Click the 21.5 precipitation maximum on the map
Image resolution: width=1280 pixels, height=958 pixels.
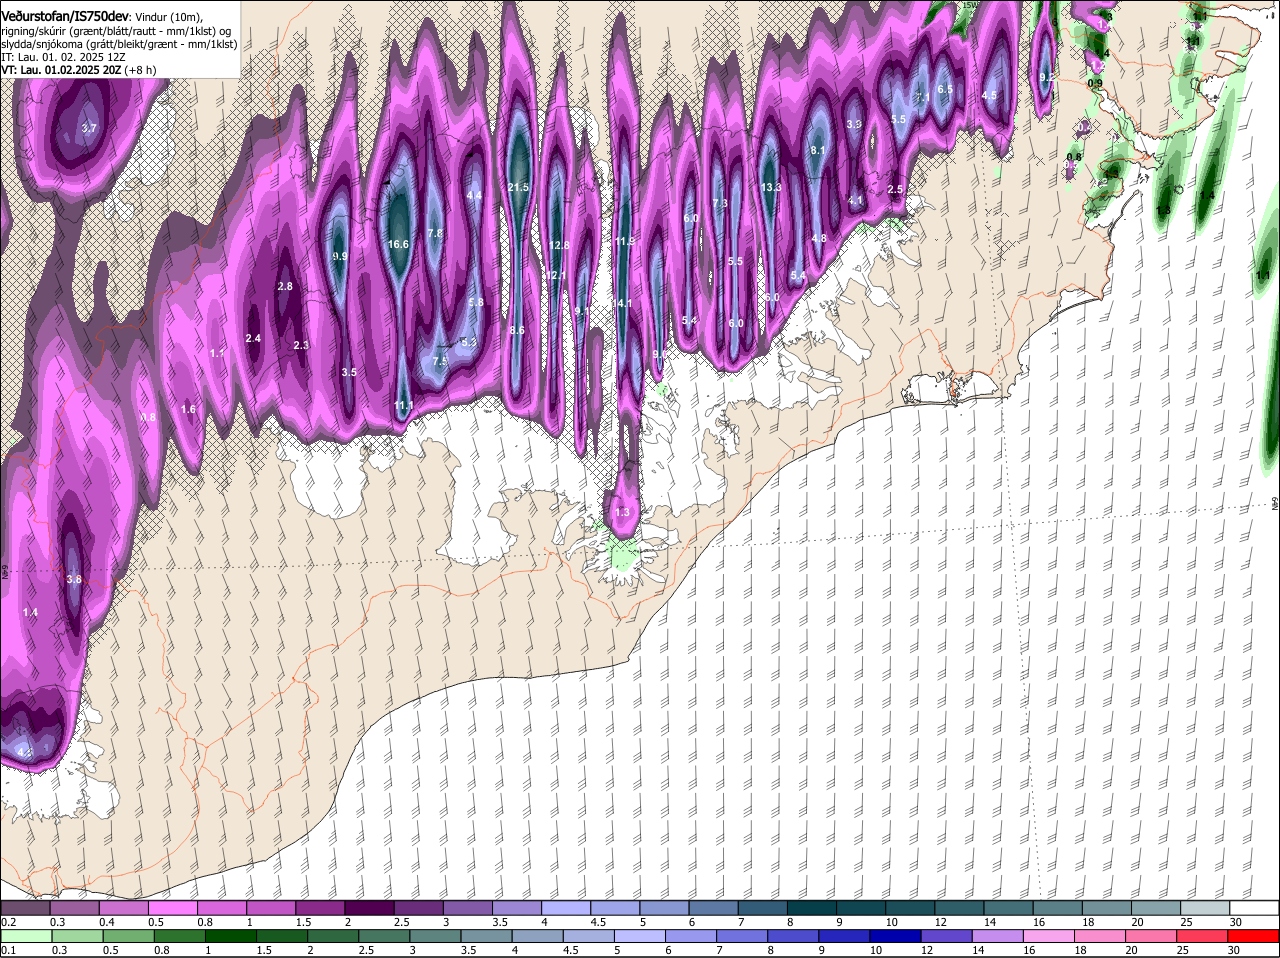click(x=518, y=187)
